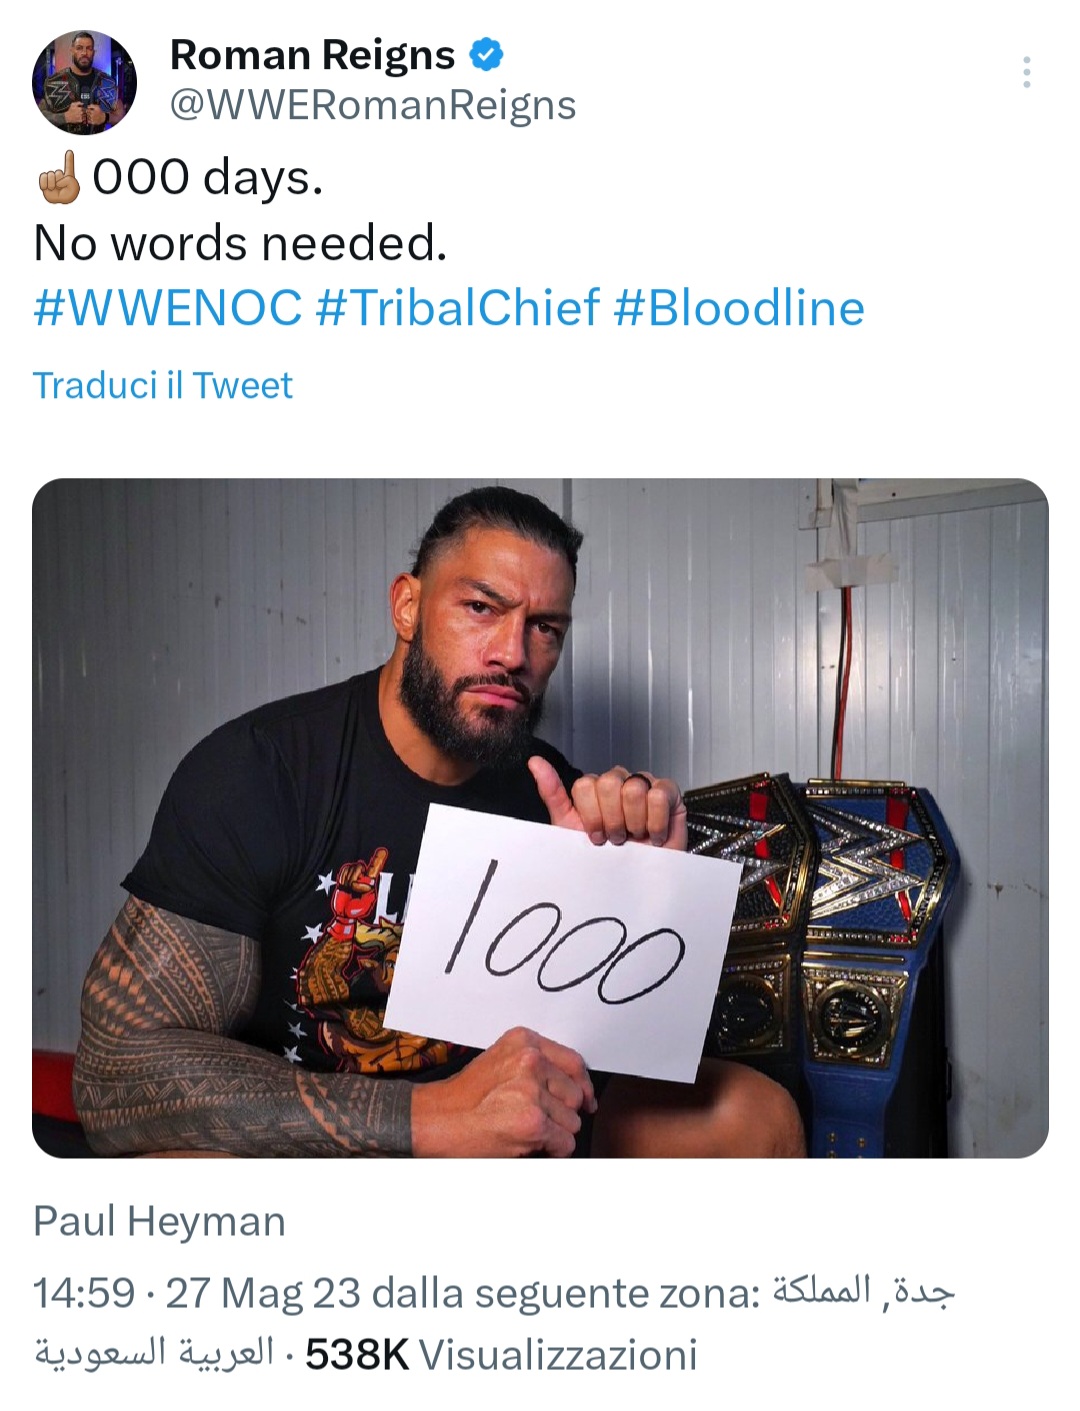Click the pointing finger emoji in tweet

coord(59,177)
